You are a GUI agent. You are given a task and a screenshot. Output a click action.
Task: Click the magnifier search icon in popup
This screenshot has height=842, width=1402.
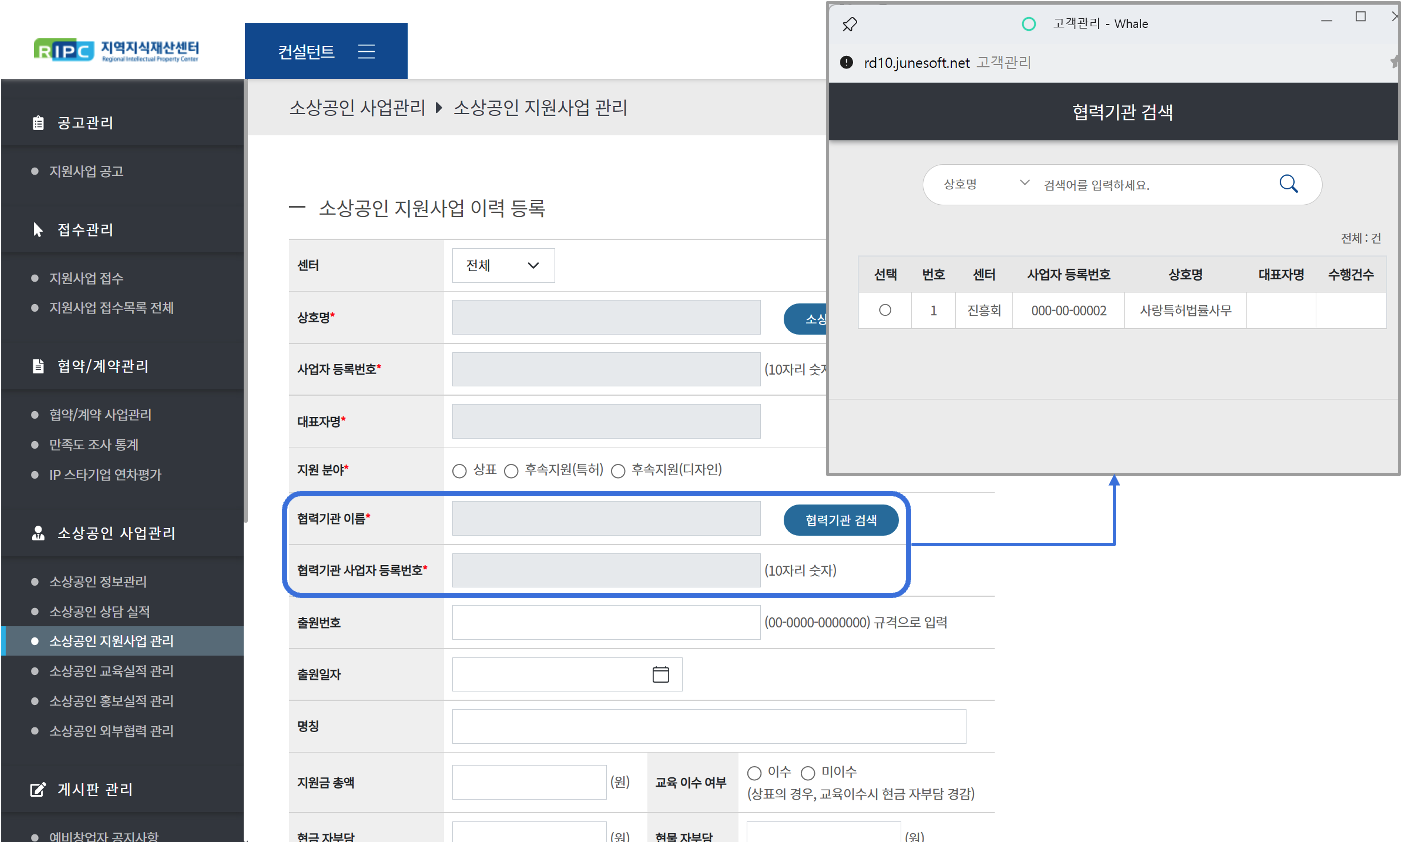[x=1288, y=184]
